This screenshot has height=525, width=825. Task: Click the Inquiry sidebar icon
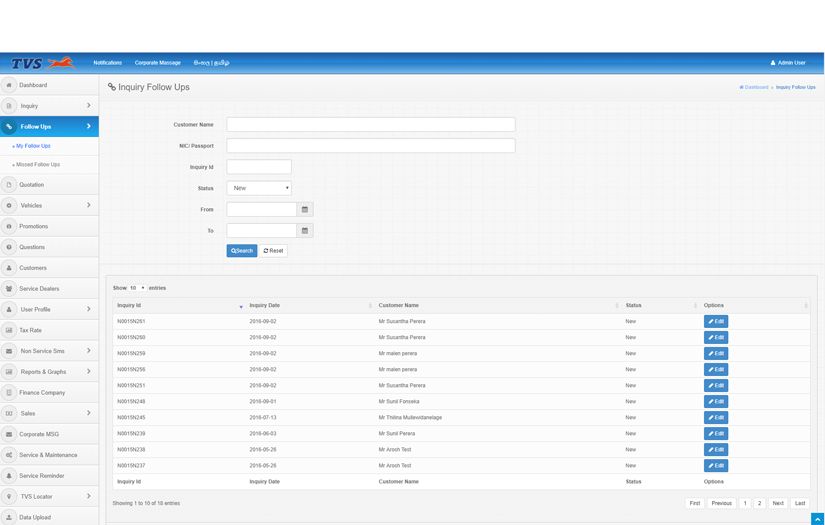(9, 106)
